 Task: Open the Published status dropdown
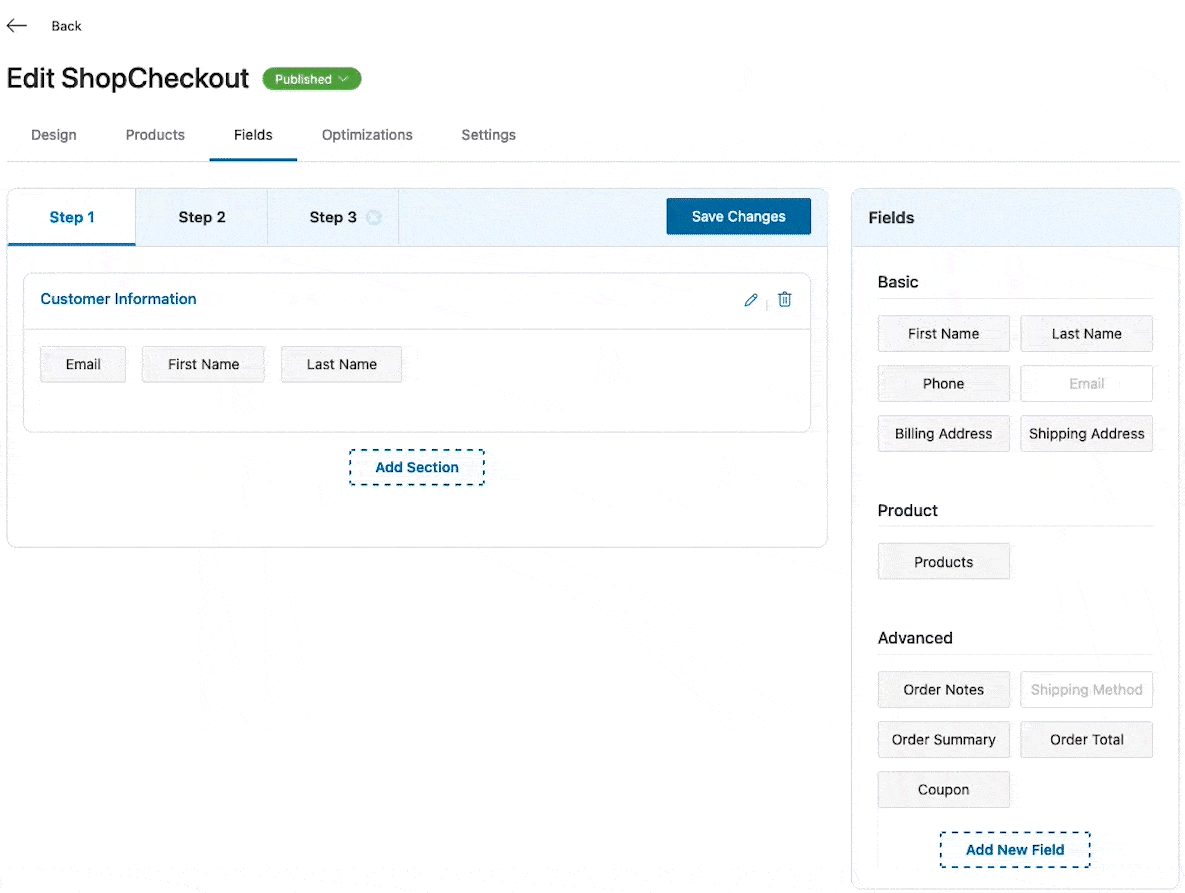(x=311, y=79)
